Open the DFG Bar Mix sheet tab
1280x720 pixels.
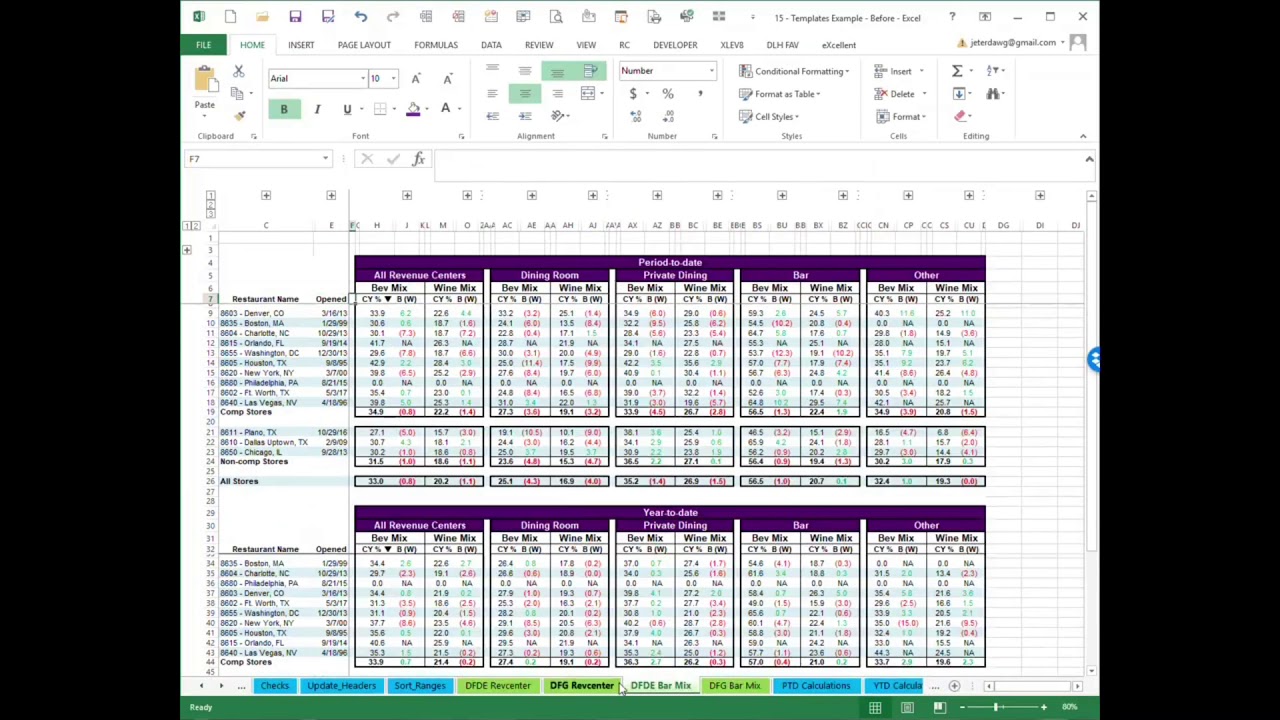click(x=734, y=686)
